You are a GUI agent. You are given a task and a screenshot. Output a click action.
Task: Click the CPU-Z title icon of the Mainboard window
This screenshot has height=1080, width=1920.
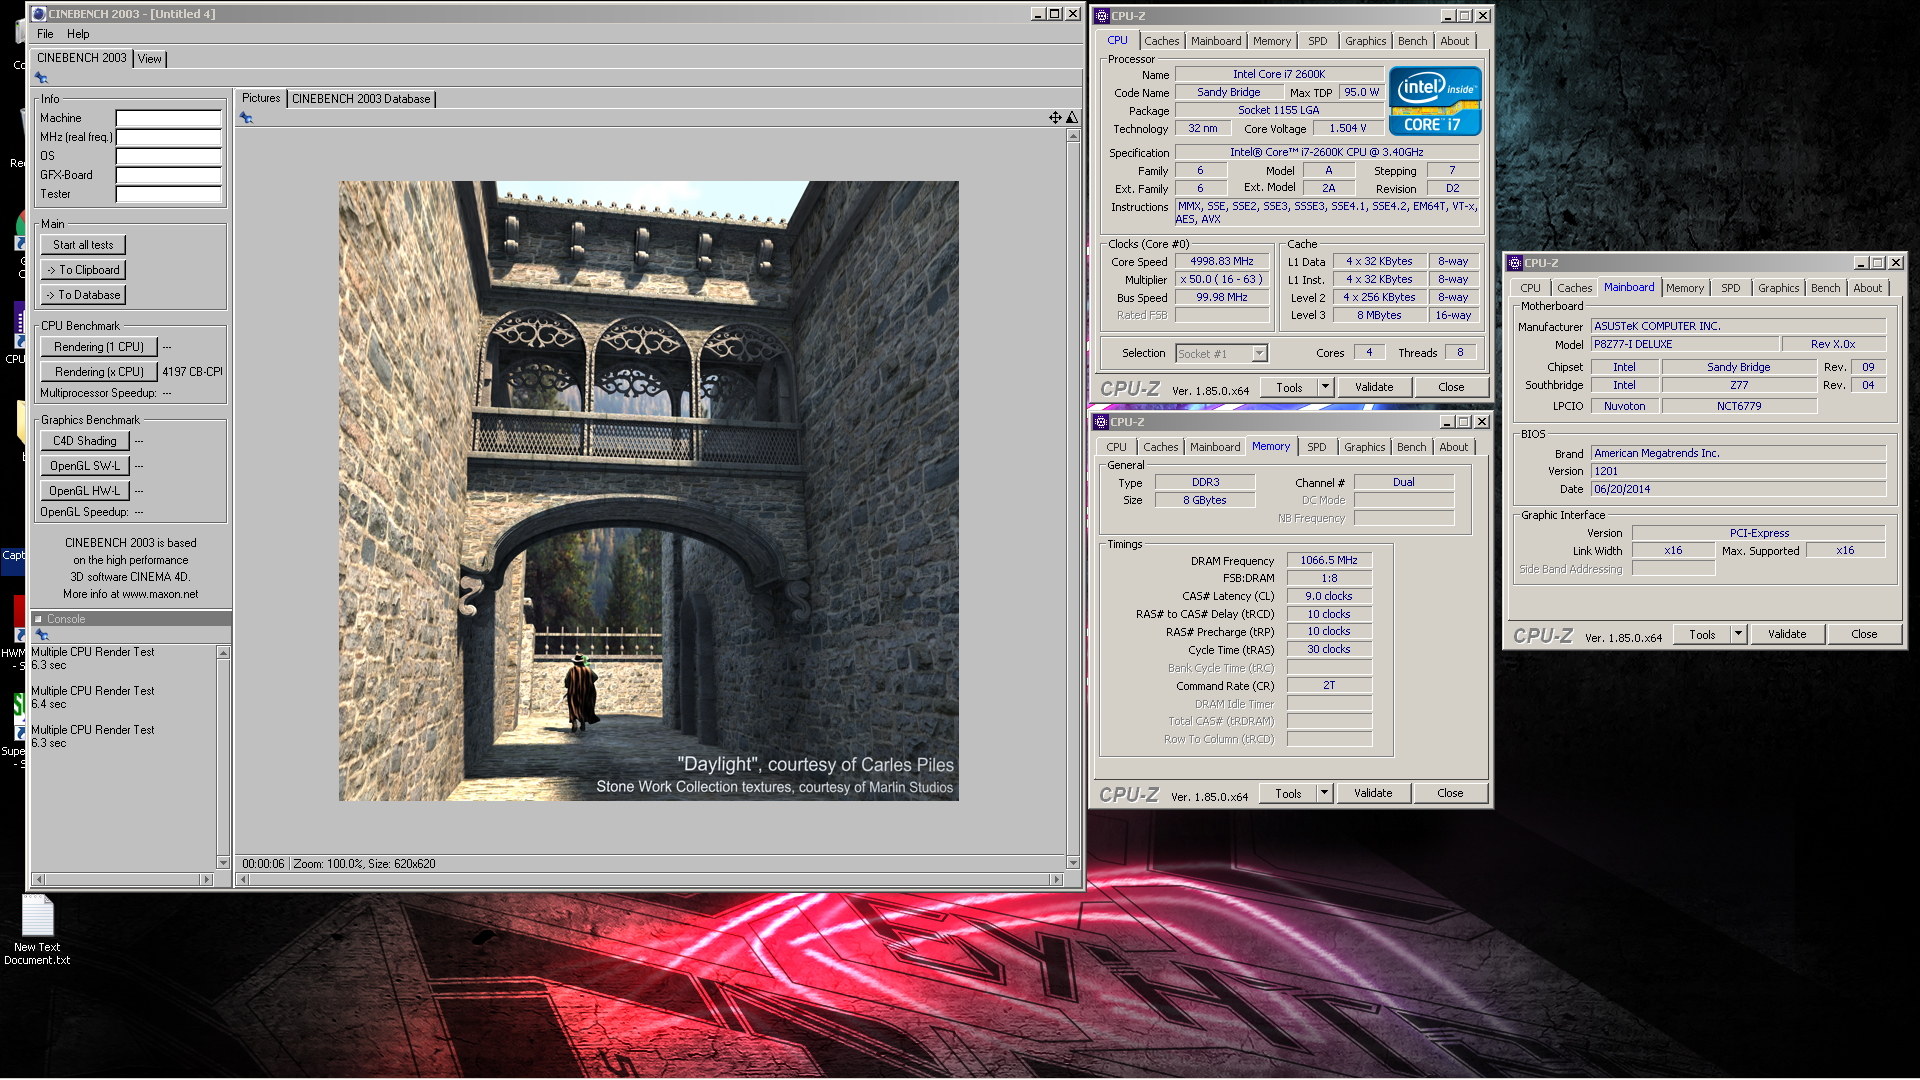click(x=1515, y=263)
